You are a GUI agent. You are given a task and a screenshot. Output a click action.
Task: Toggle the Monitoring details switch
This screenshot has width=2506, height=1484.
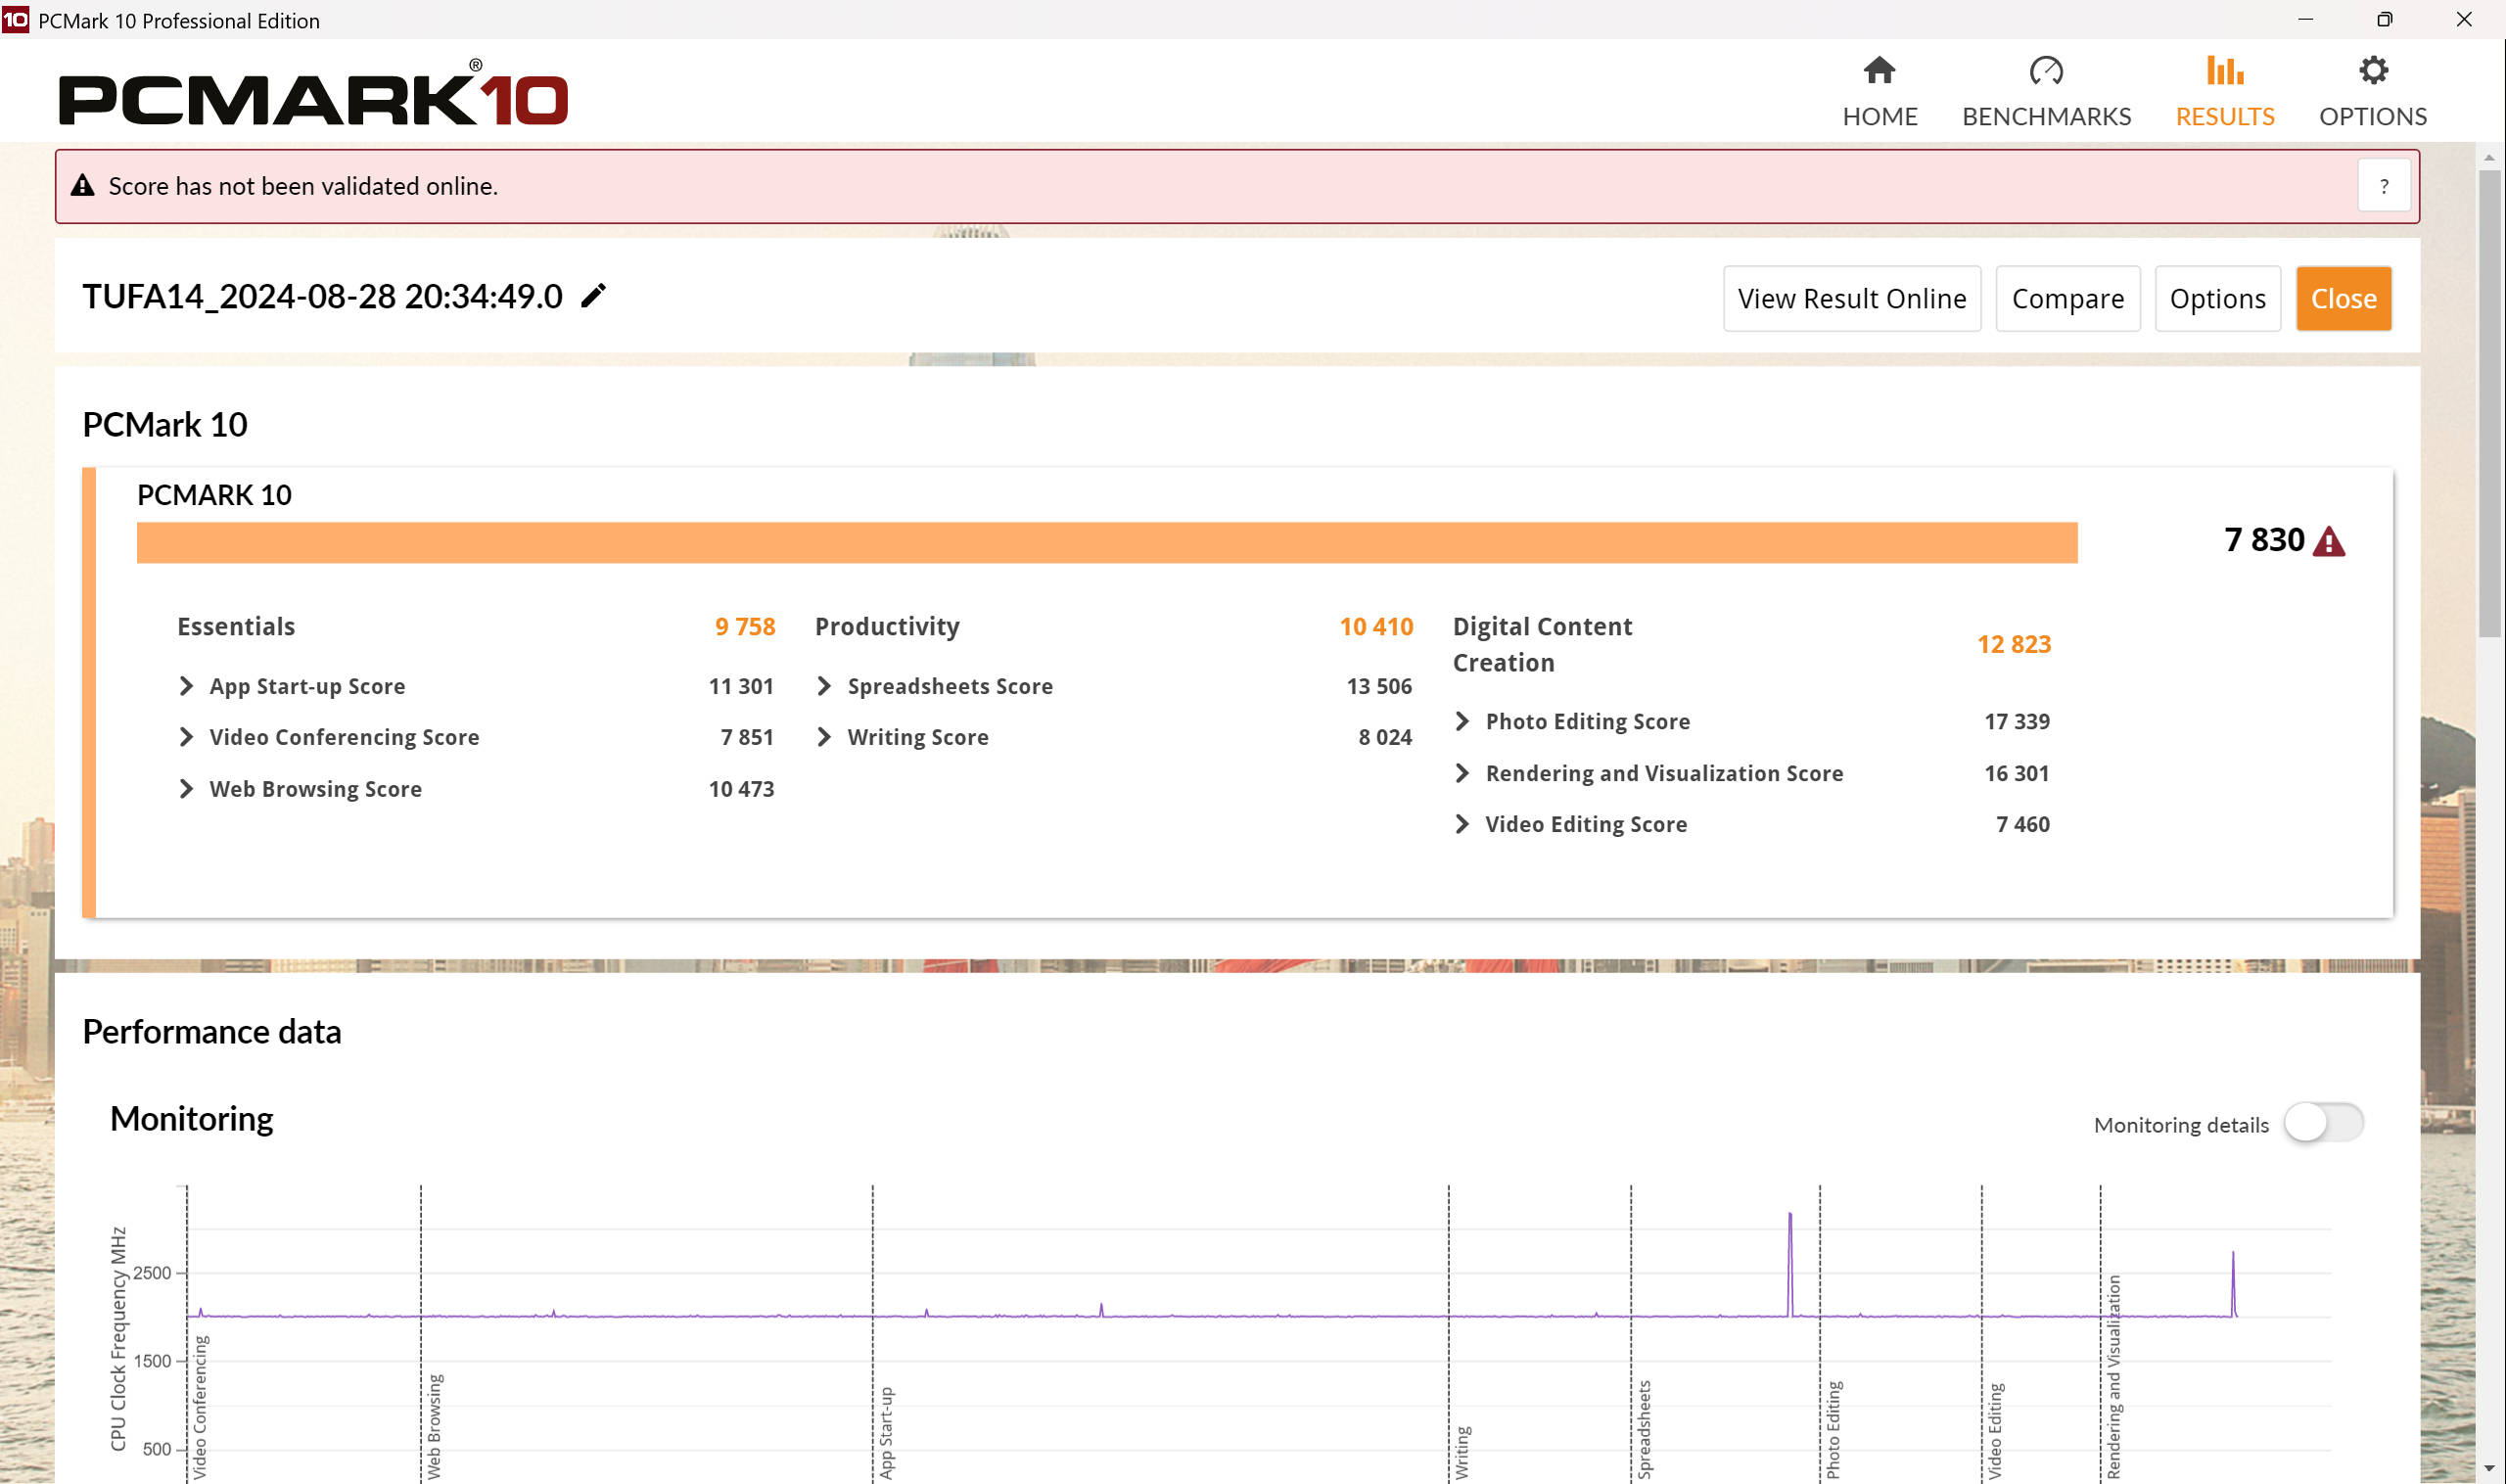[2323, 1122]
